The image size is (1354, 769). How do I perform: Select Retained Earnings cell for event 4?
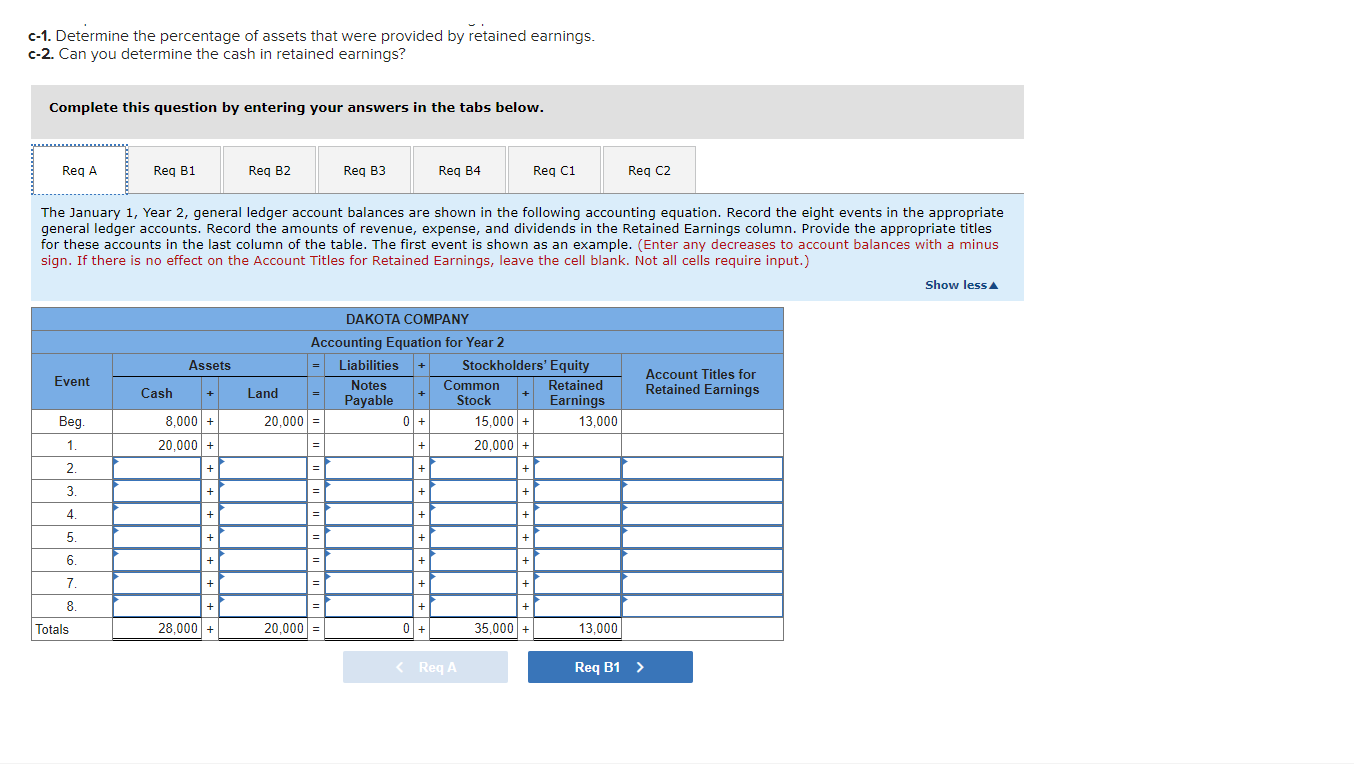click(x=577, y=514)
